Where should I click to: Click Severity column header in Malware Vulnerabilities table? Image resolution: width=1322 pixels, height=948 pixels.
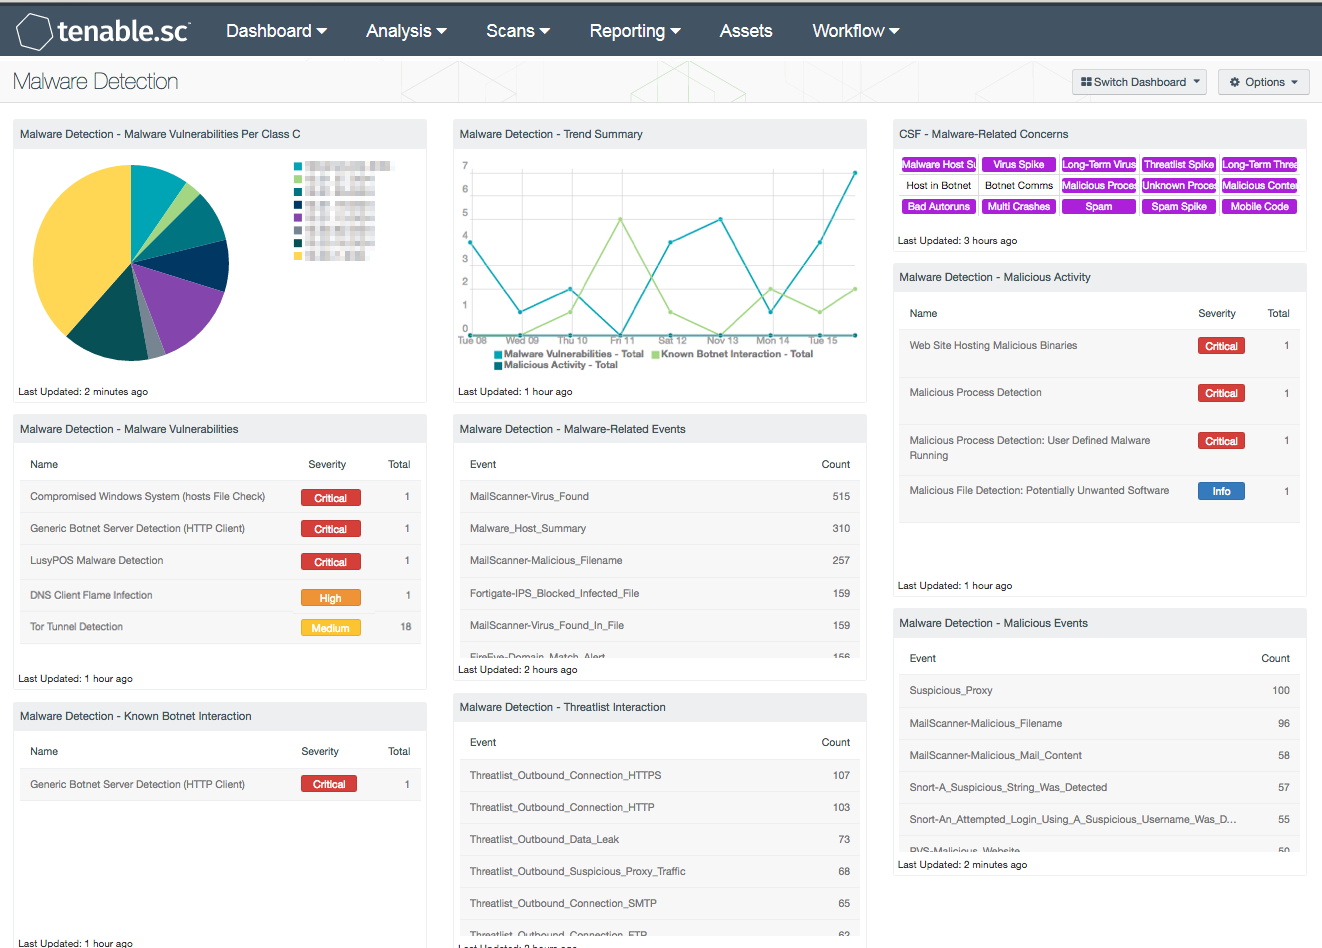coord(327,464)
